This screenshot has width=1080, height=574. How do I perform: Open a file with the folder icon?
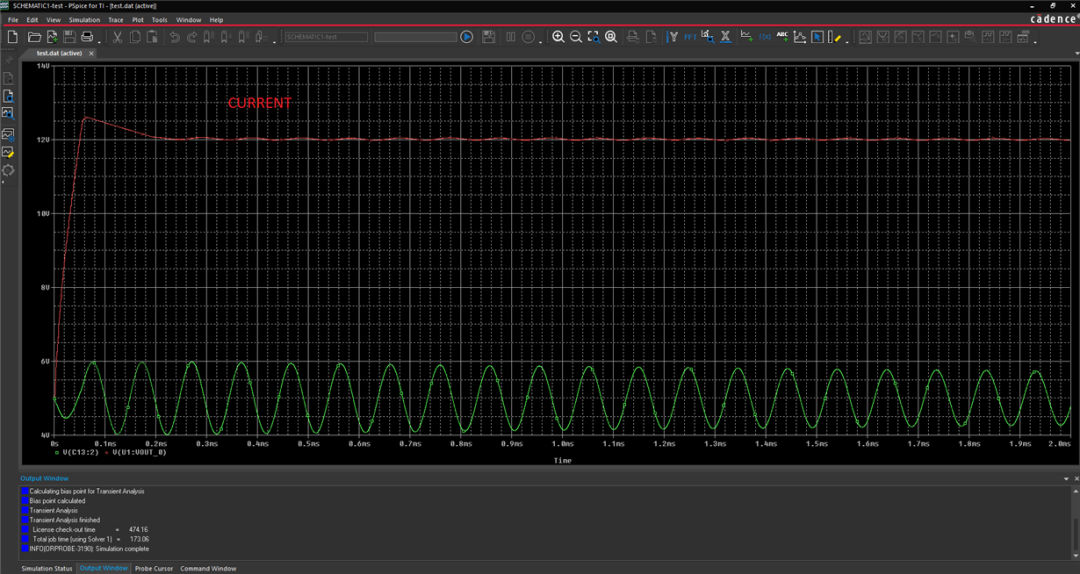[34, 37]
